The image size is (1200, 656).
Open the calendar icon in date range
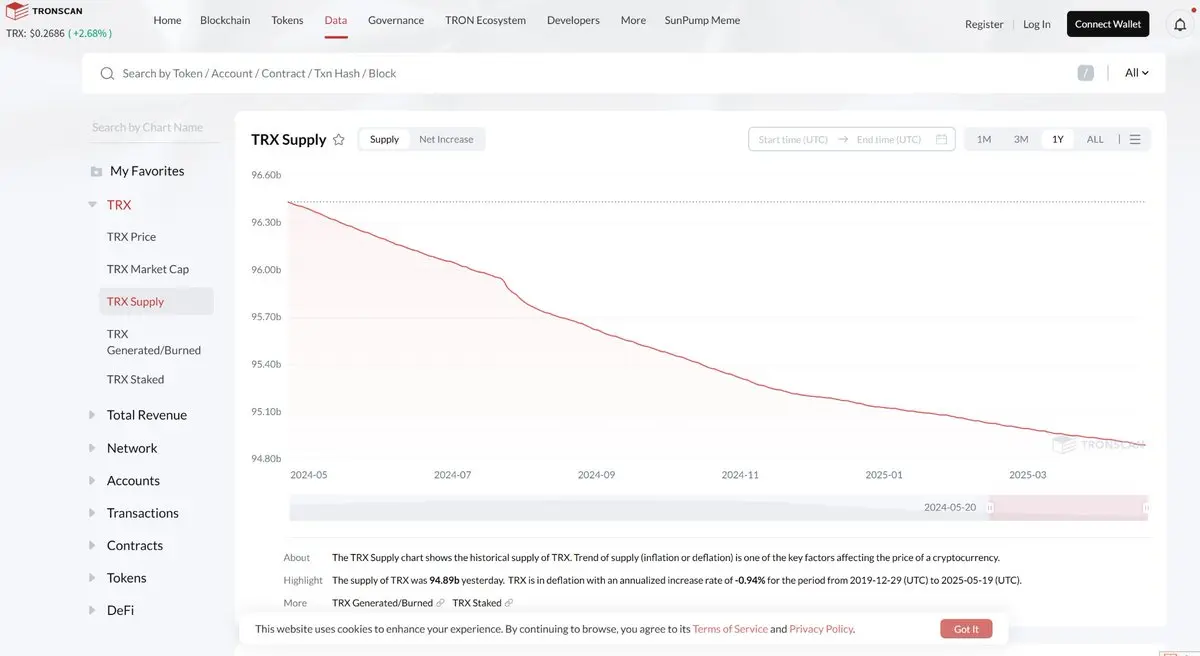[941, 139]
